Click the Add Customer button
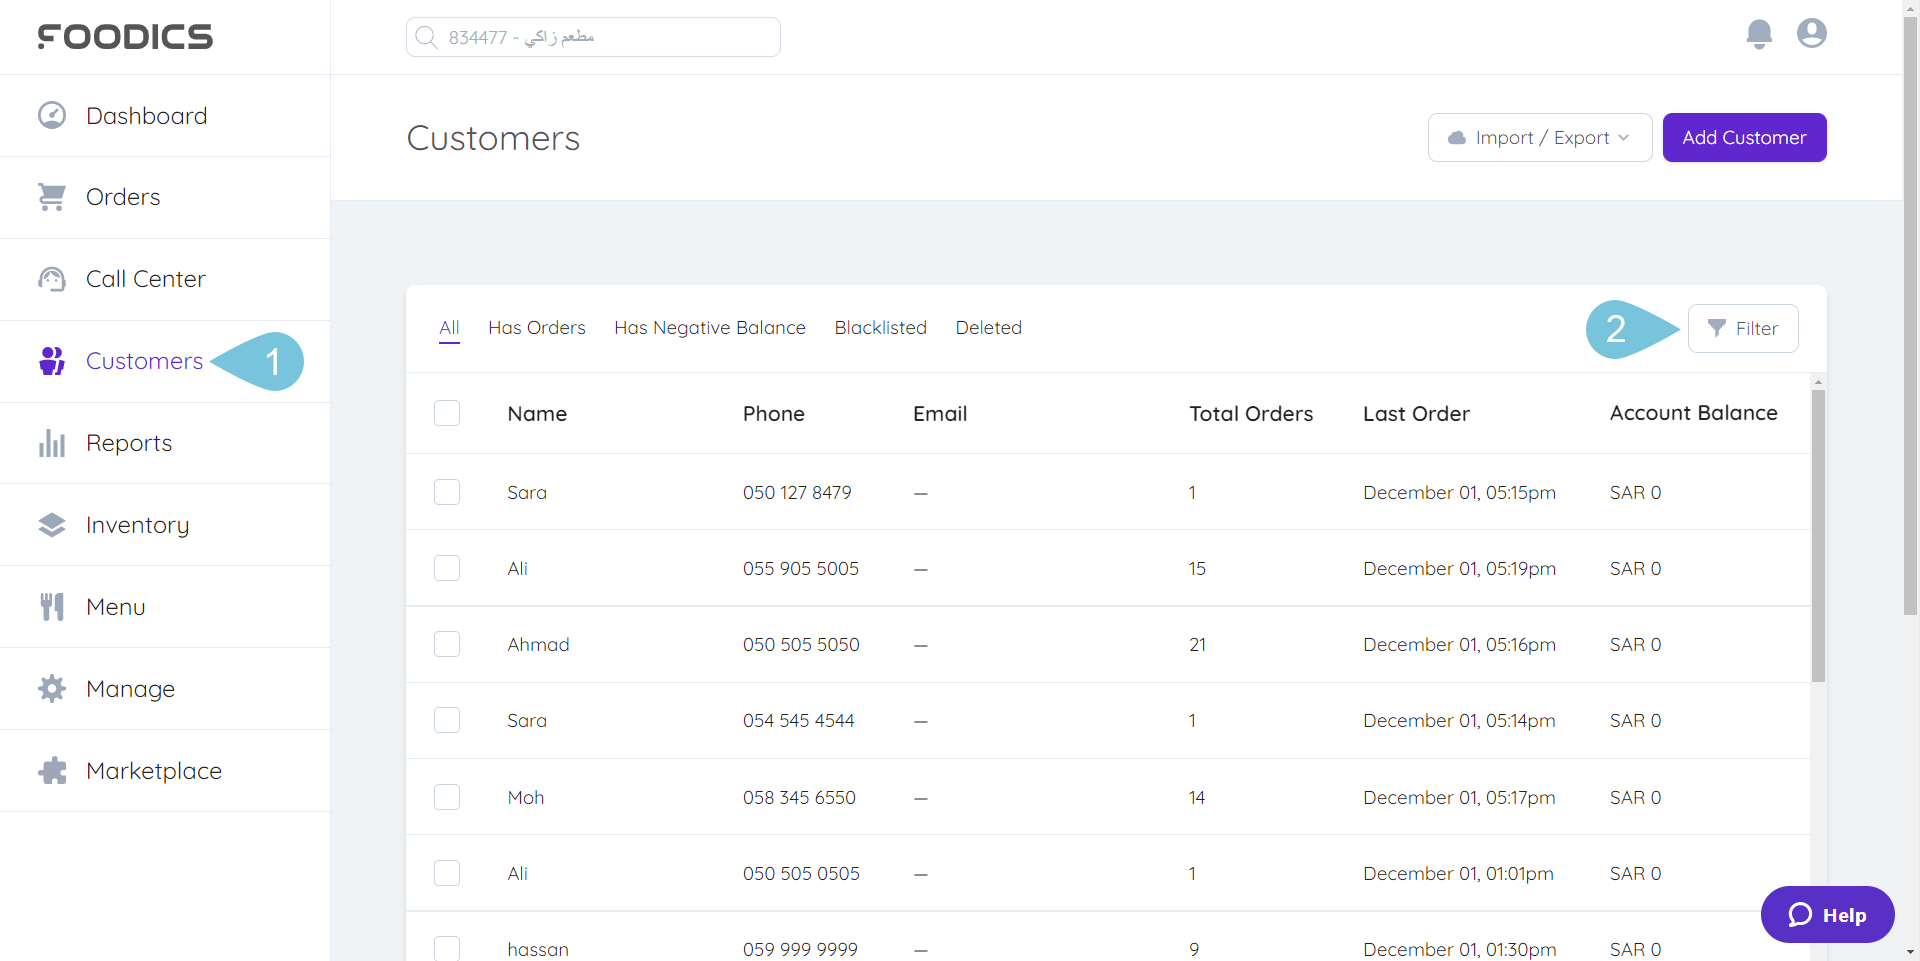This screenshot has width=1920, height=961. 1744,137
